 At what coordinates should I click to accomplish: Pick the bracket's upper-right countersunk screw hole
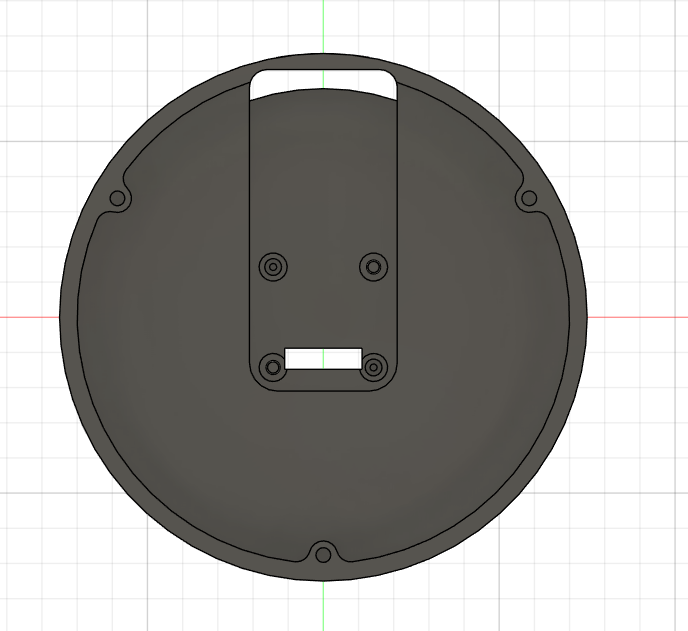click(x=374, y=267)
